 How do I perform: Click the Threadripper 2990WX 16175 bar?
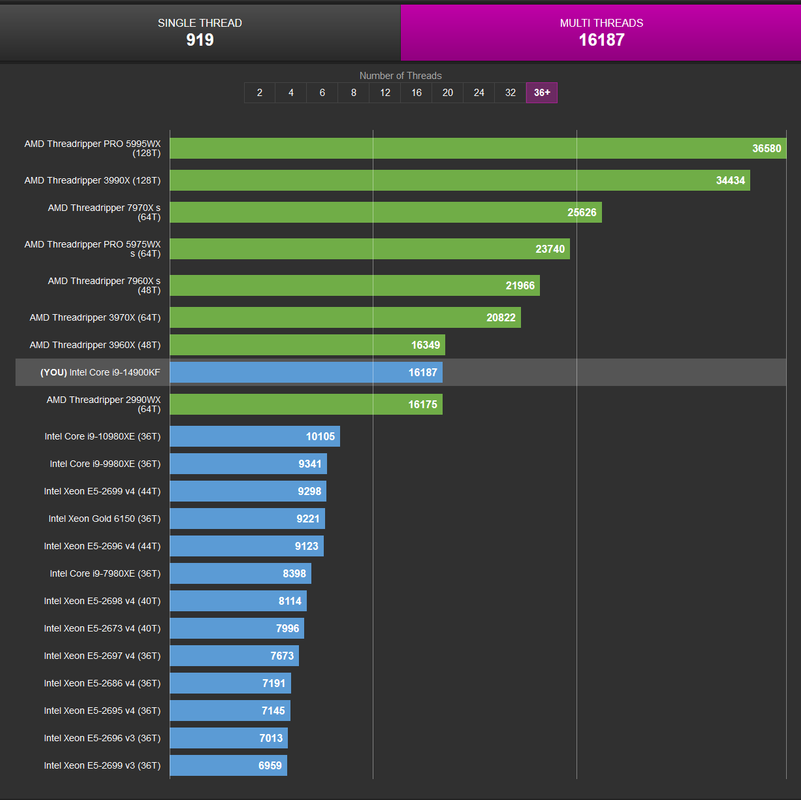306,404
